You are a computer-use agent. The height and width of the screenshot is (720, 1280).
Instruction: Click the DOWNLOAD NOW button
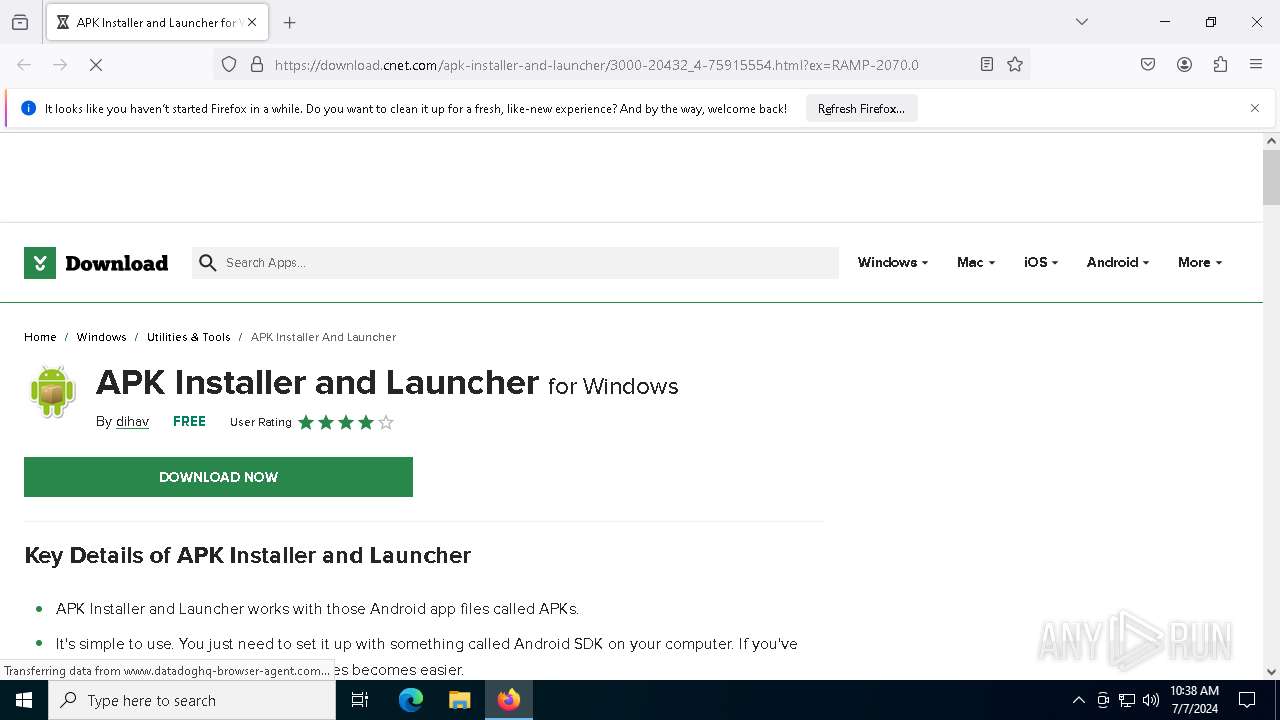coord(218,477)
